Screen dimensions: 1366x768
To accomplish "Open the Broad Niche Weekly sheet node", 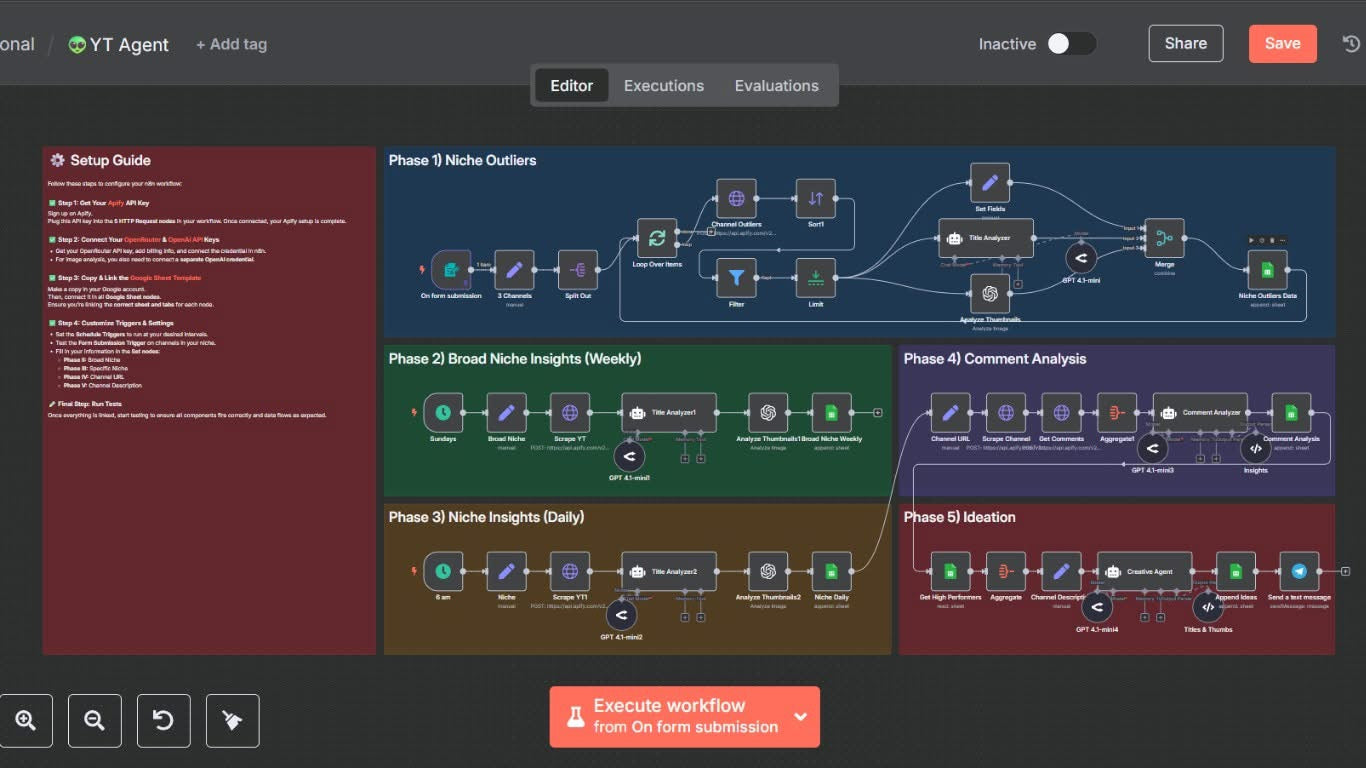I will (x=831, y=412).
